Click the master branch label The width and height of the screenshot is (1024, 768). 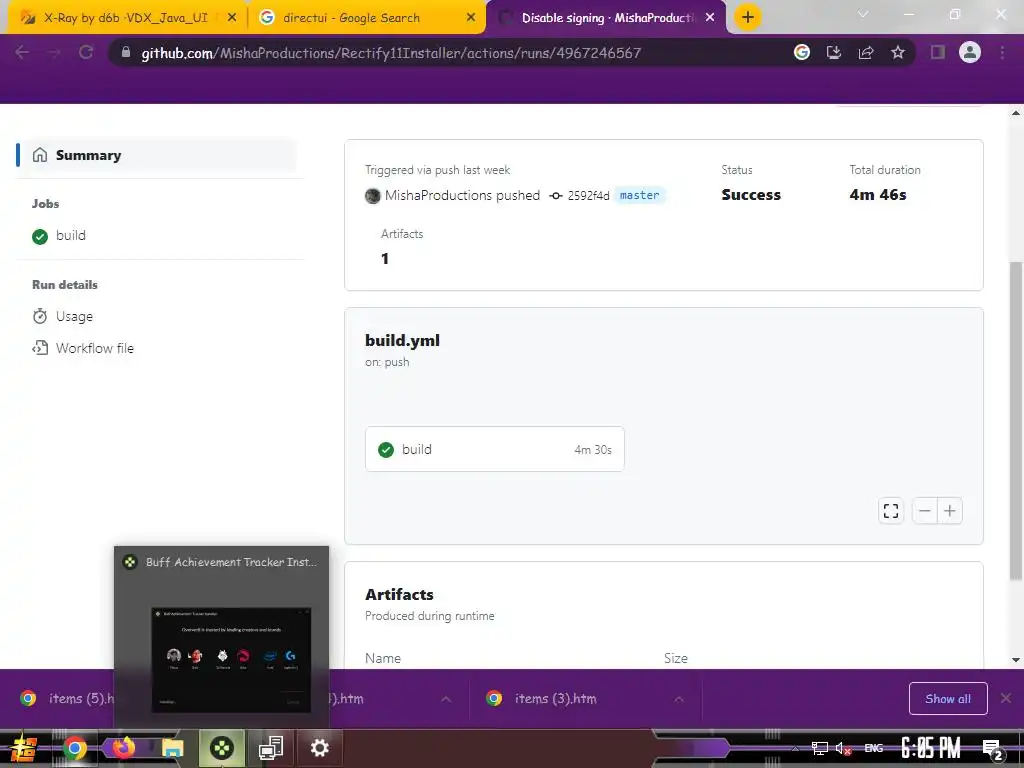[x=639, y=195]
